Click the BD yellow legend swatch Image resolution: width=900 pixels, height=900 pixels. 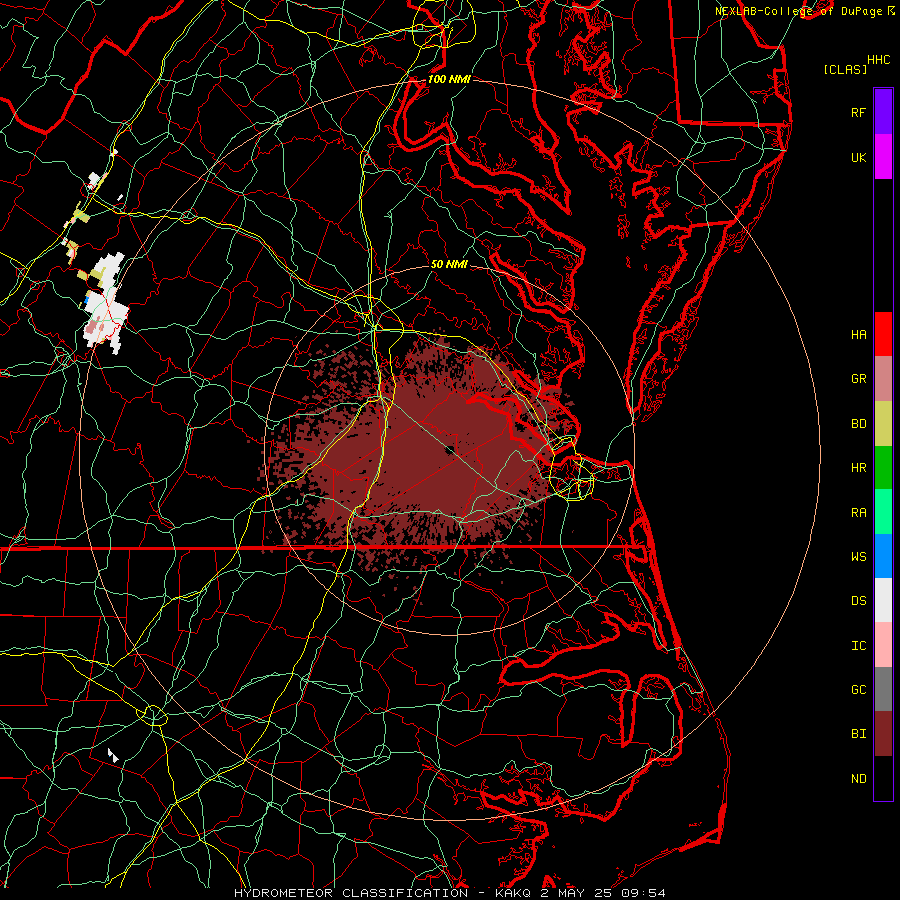point(883,423)
